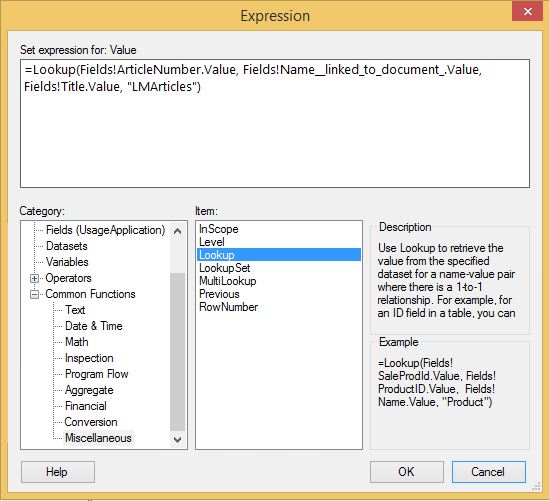Select RowNumber in the Item list
549x501 pixels.
[x=228, y=307]
